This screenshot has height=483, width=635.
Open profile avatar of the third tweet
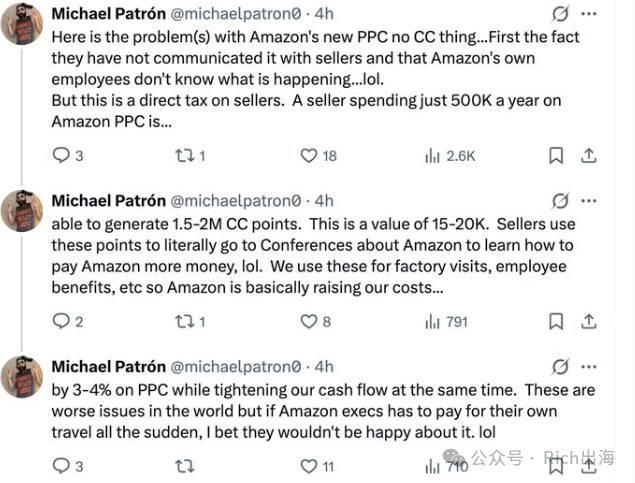click(x=22, y=377)
